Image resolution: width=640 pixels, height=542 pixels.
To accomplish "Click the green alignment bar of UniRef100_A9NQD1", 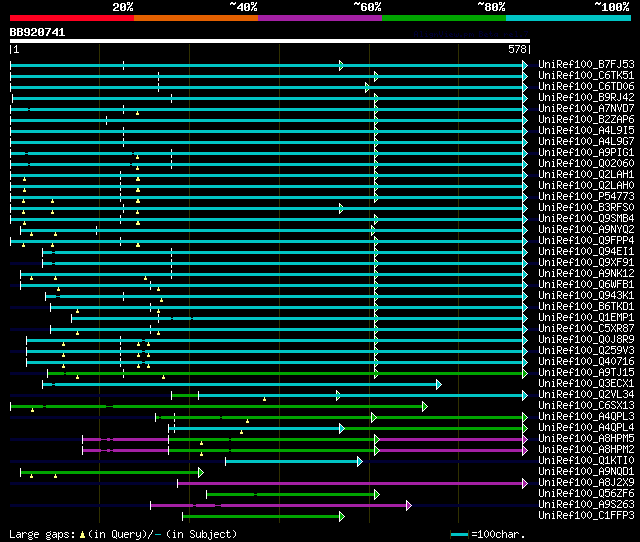I will pyautogui.click(x=111, y=473).
